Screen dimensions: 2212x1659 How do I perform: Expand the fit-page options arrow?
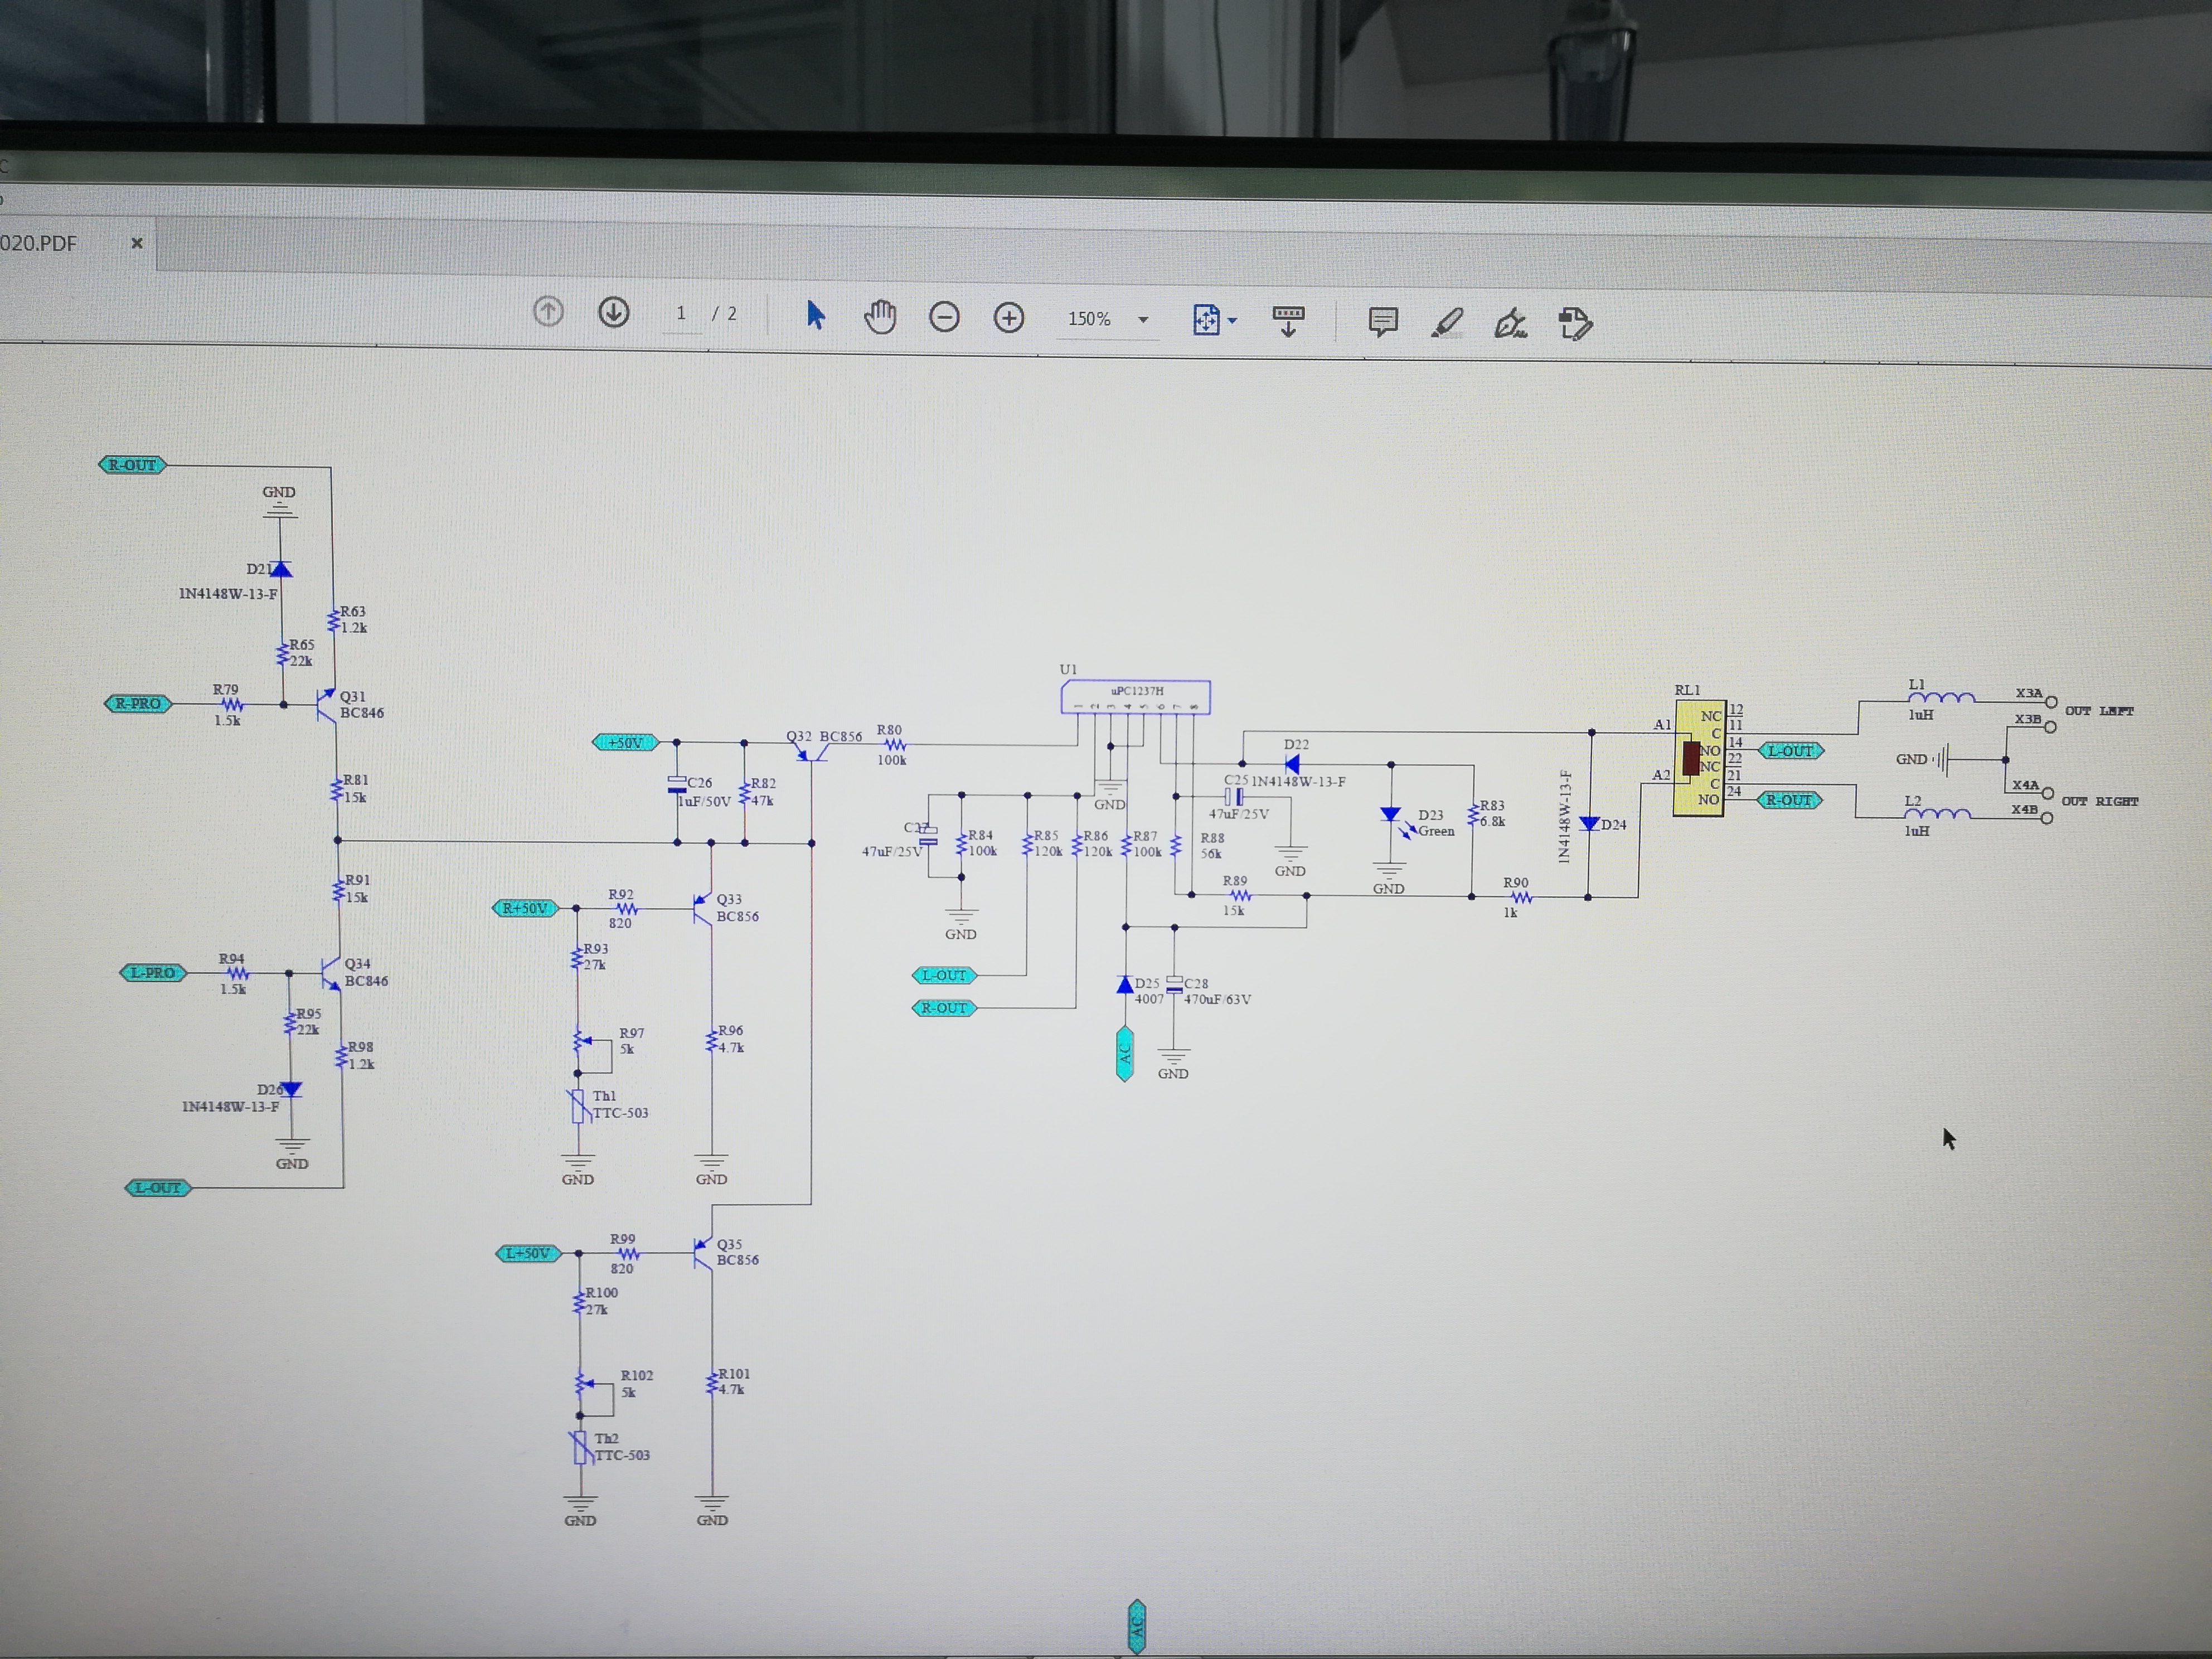tap(1233, 321)
